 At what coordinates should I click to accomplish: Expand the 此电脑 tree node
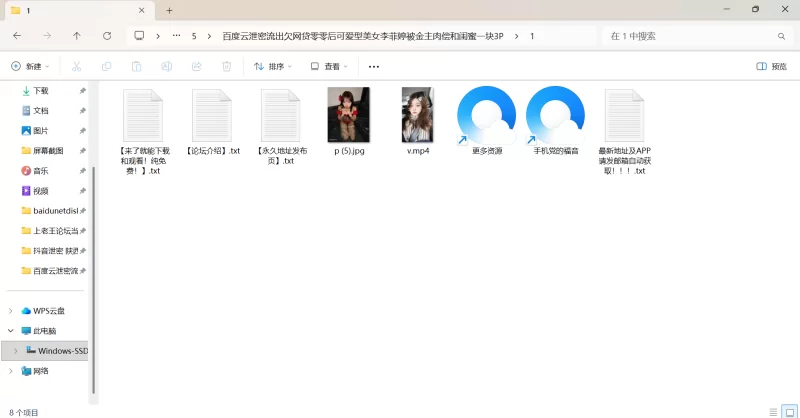point(11,331)
